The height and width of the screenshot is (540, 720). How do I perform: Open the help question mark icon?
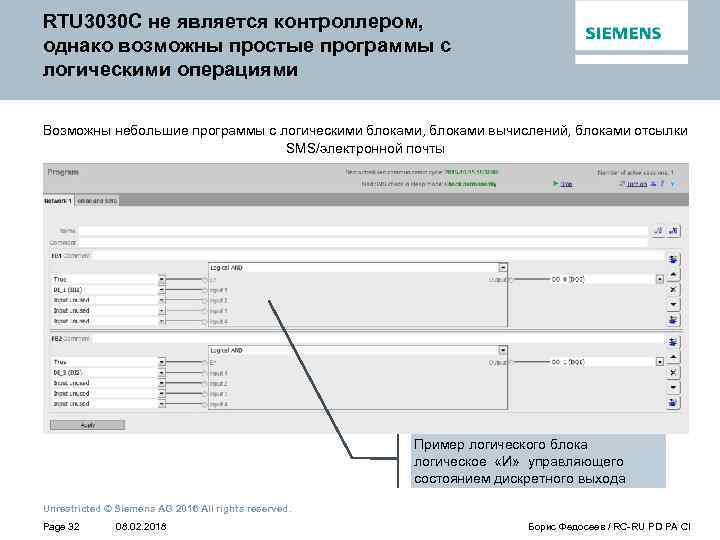662,184
